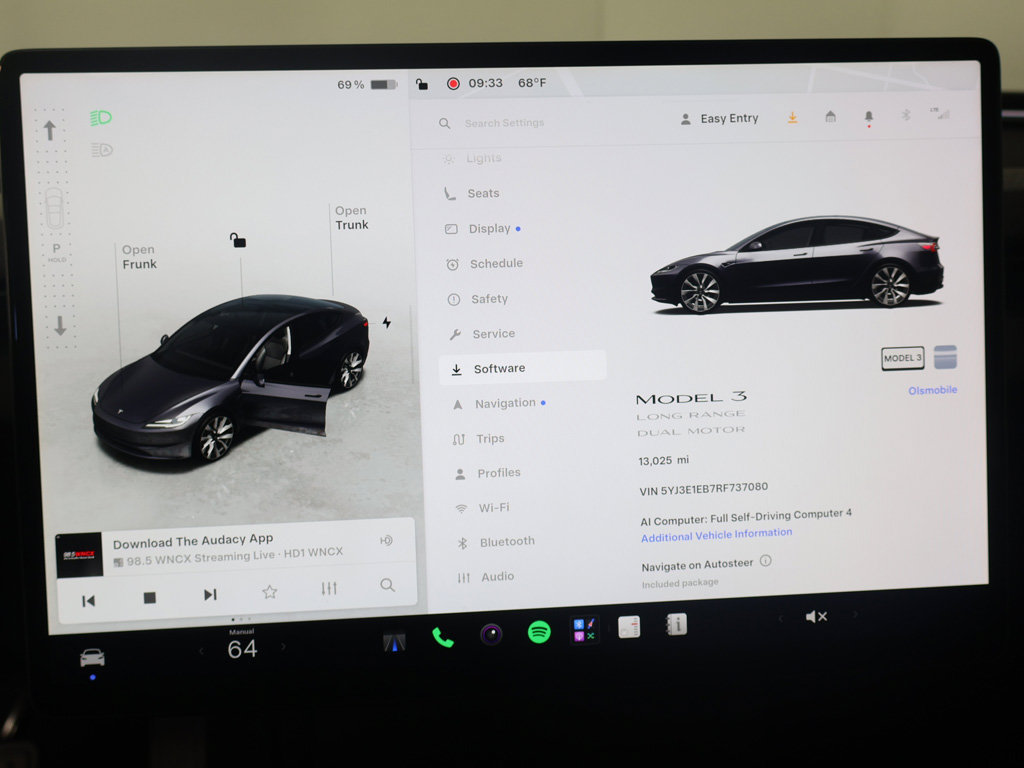Tap the VIN 5YJ3E1EB7RF737080 text
The image size is (1024, 768).
pyautogui.click(x=704, y=488)
